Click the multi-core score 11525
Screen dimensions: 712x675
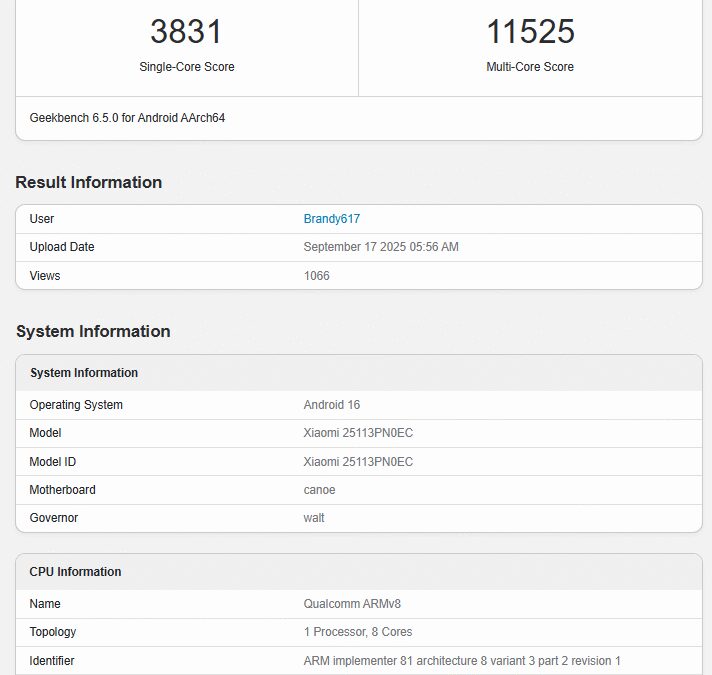[530, 32]
